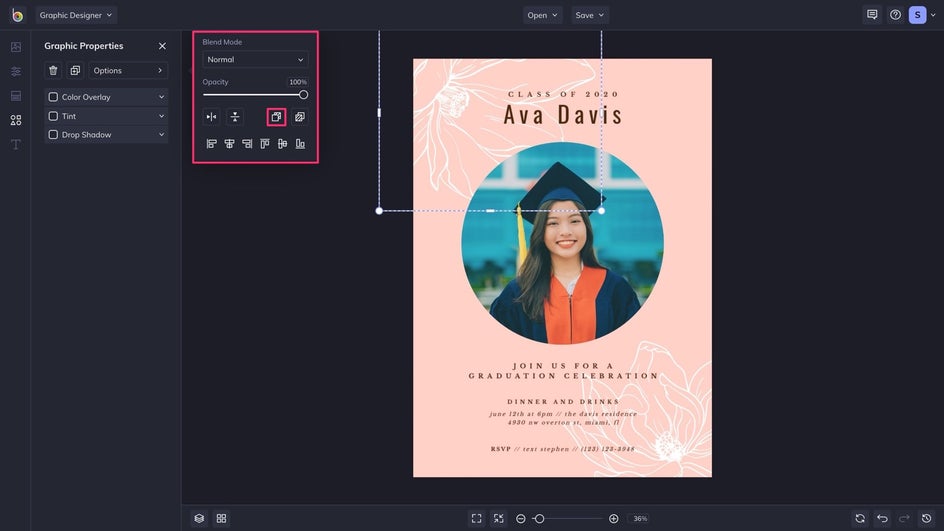This screenshot has height=531, width=944.
Task: Align graphic to bottom edge
Action: tap(300, 144)
